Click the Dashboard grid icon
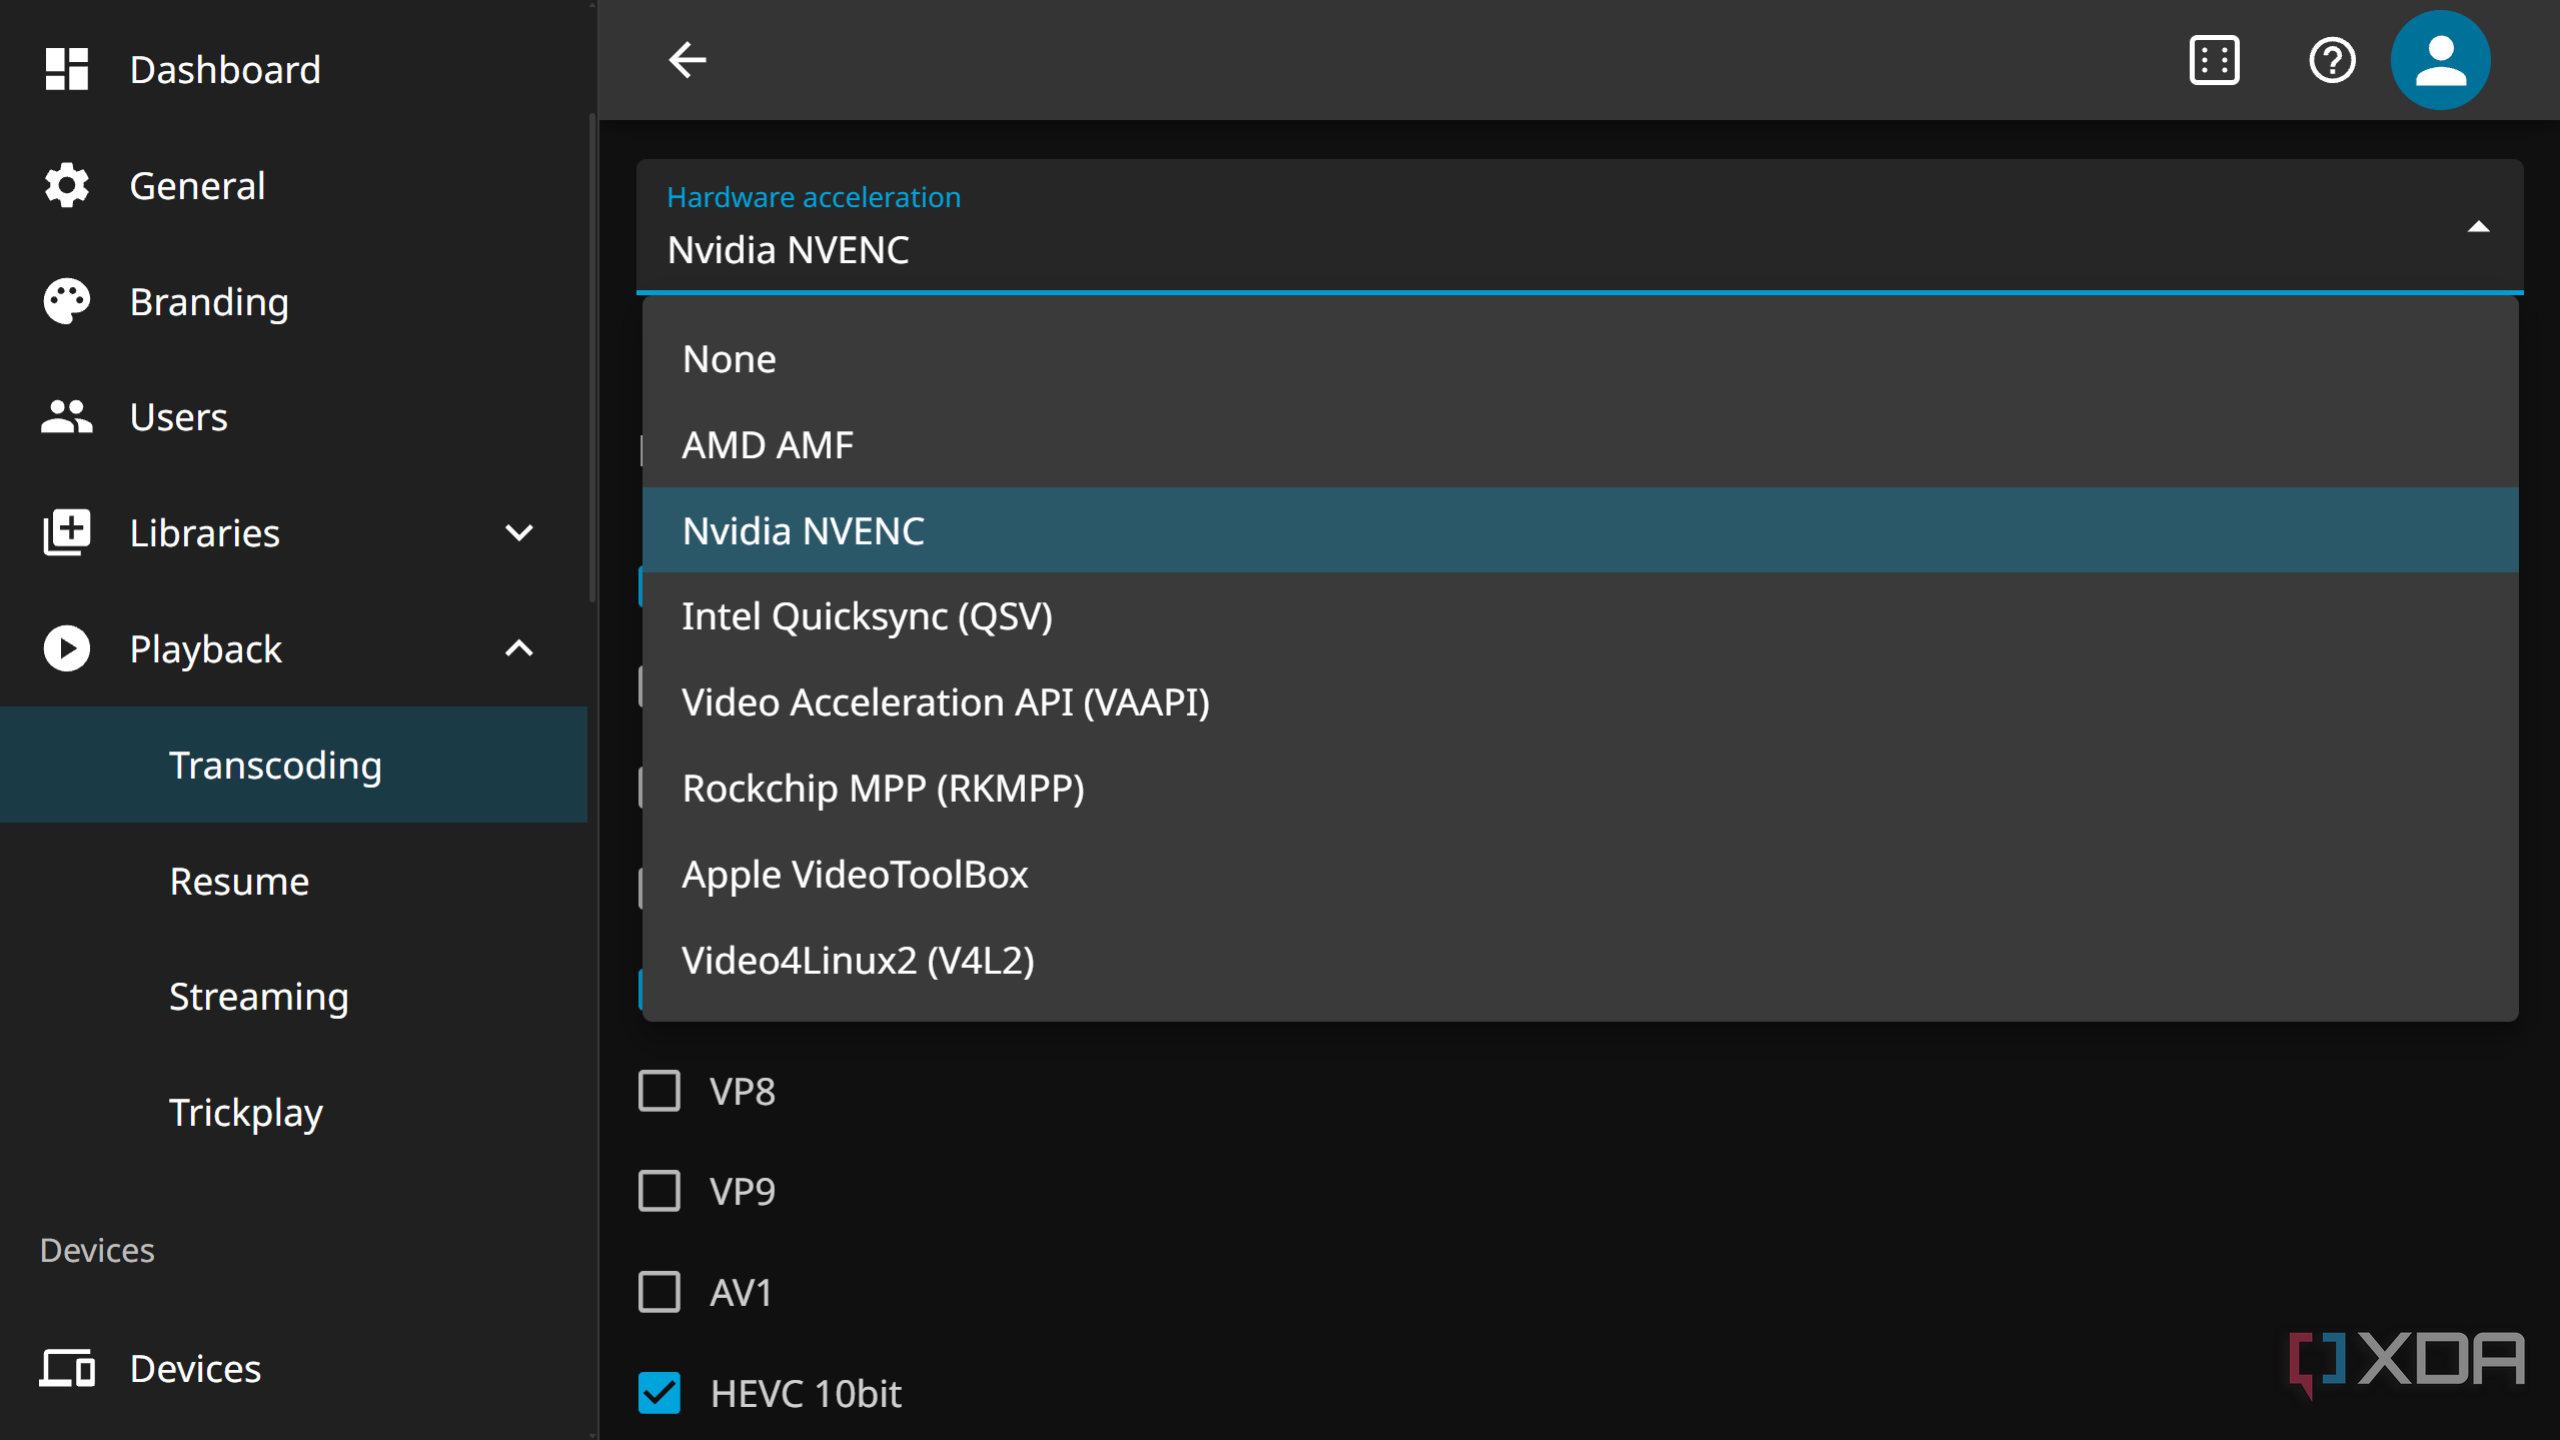The image size is (2560, 1440). click(67, 69)
